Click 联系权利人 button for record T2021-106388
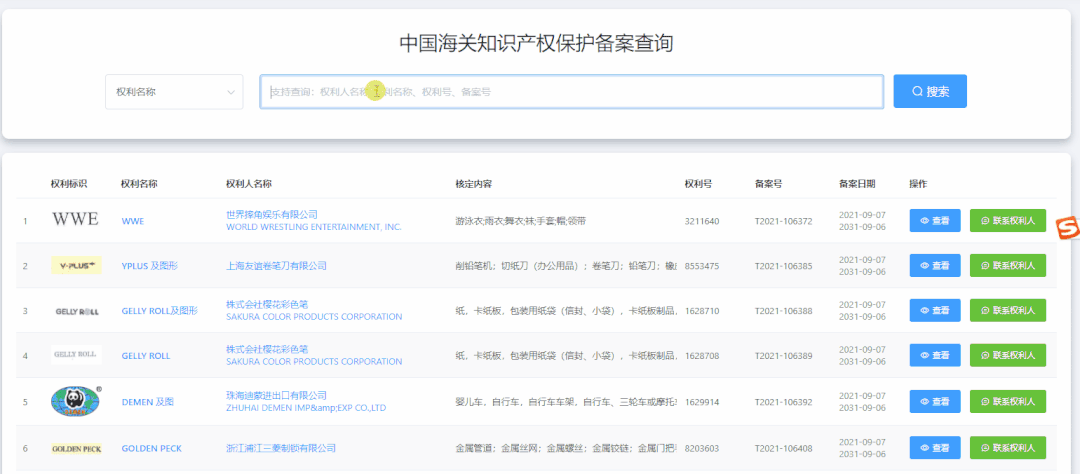This screenshot has width=1080, height=474. [x=1008, y=311]
